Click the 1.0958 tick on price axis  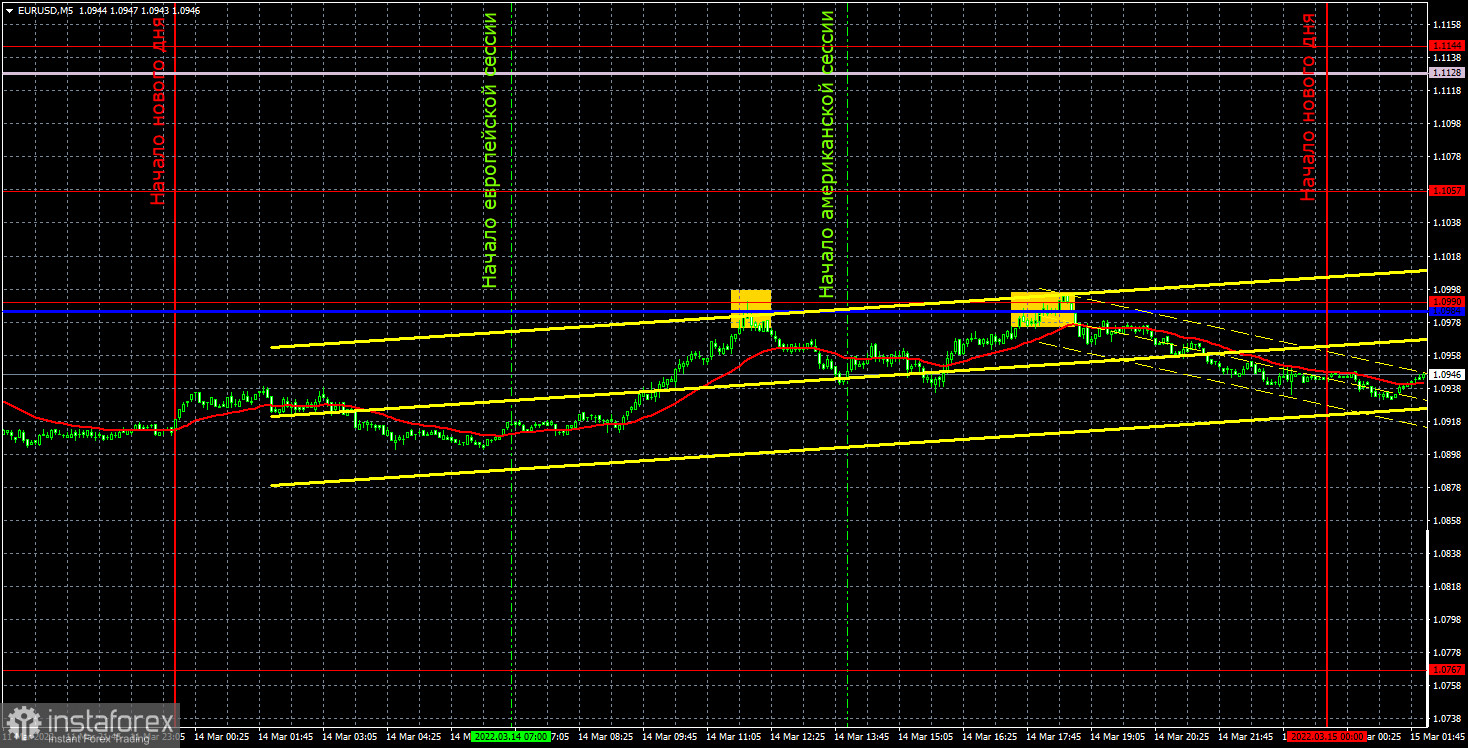(1446, 355)
